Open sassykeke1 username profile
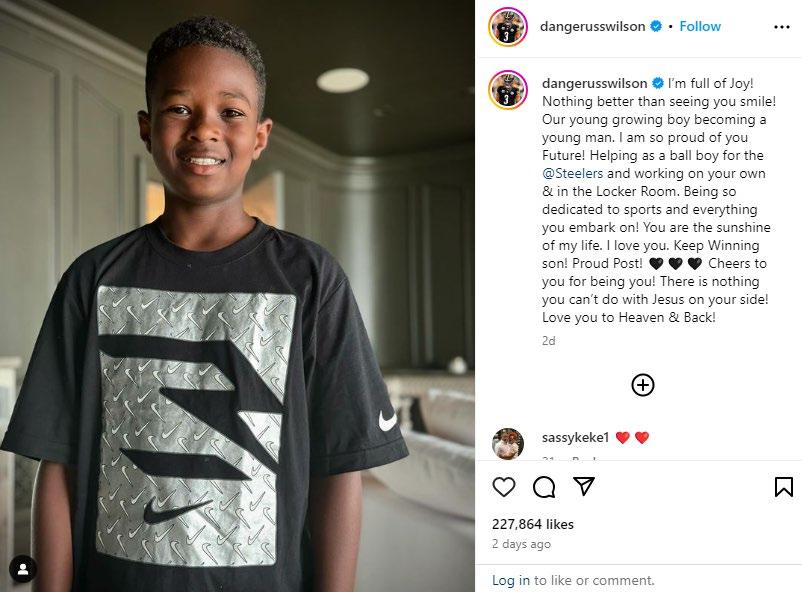 click(575, 437)
